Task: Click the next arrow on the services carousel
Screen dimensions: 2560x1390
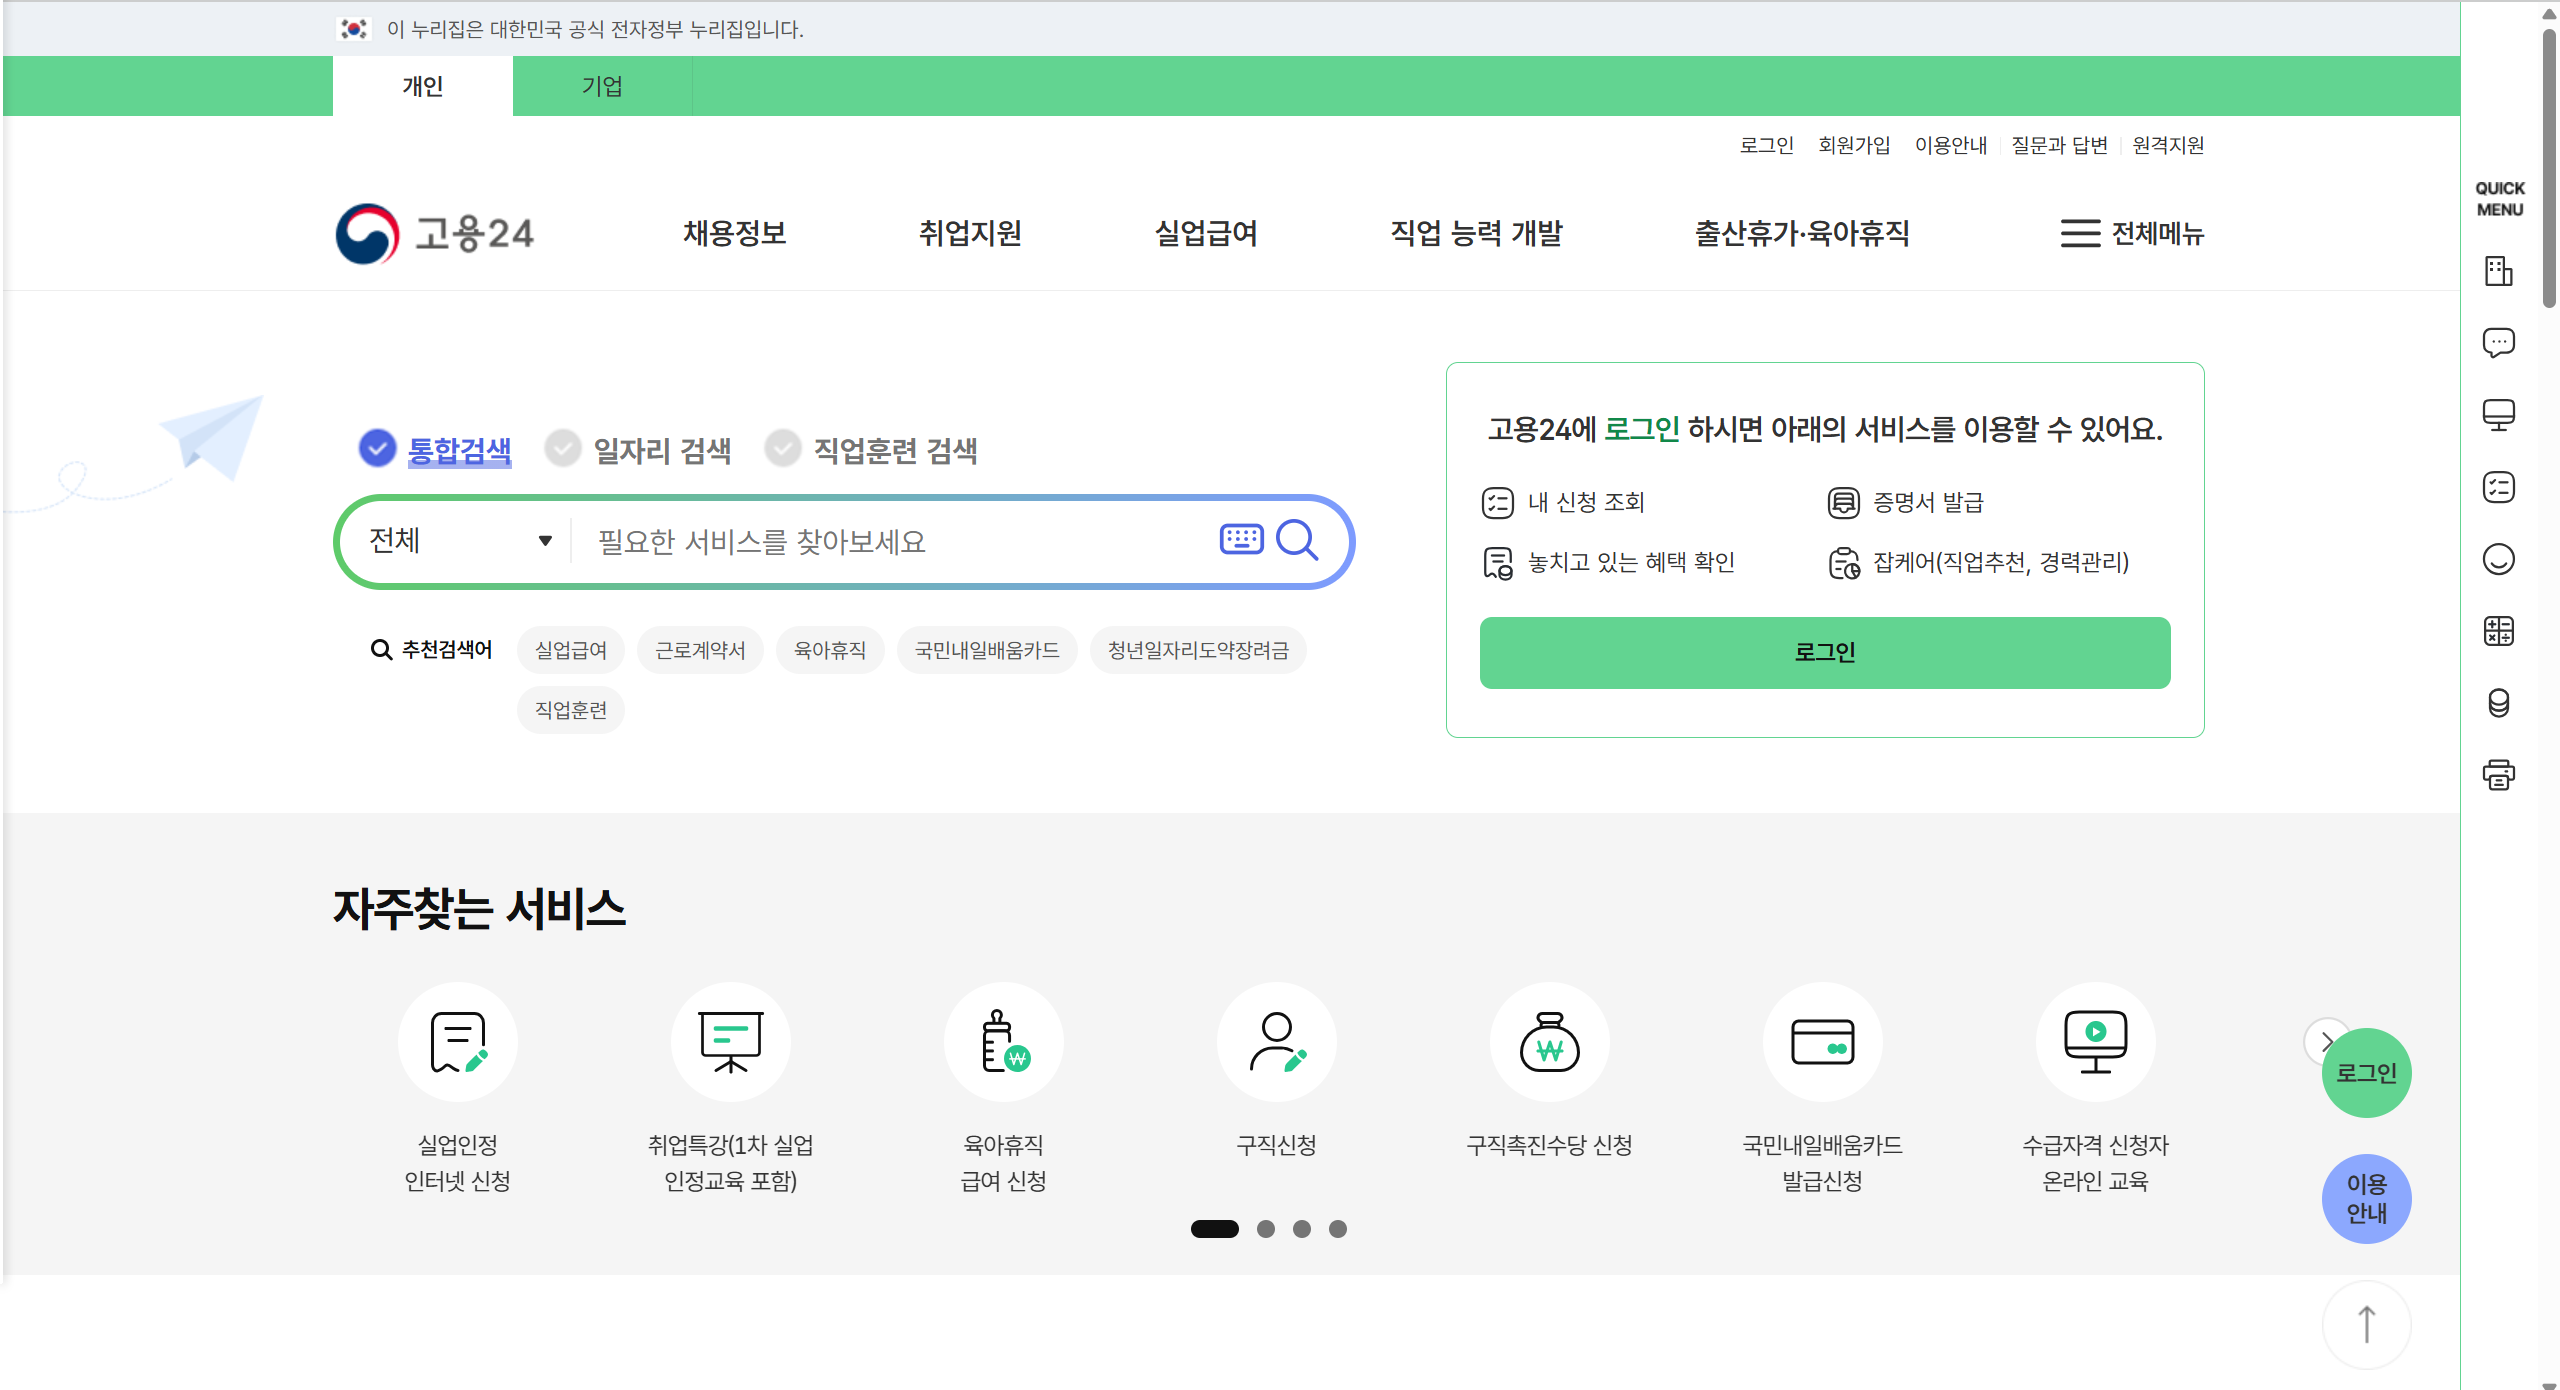Action: tap(2323, 1042)
